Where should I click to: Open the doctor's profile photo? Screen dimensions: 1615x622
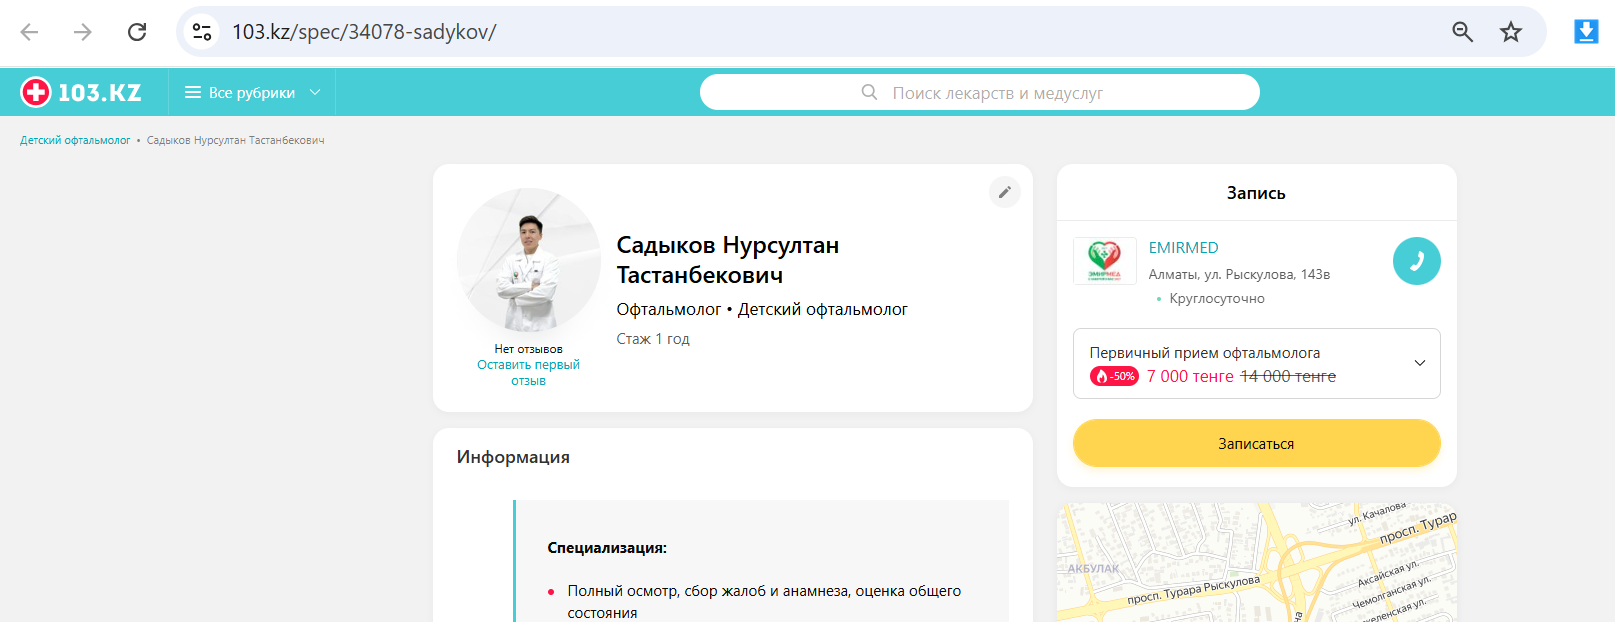tap(529, 260)
